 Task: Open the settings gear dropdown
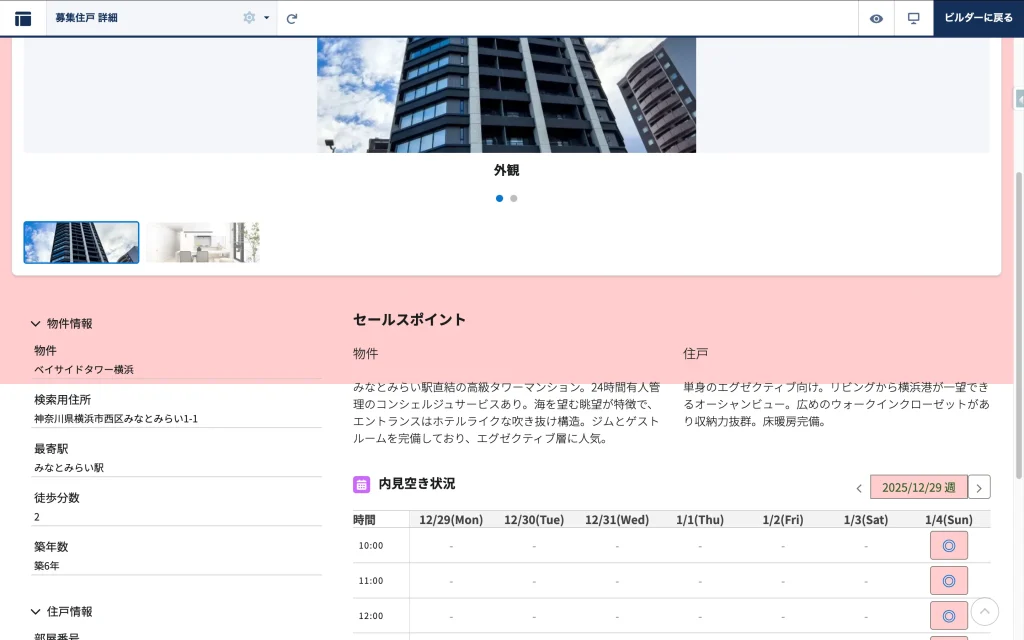pos(255,18)
